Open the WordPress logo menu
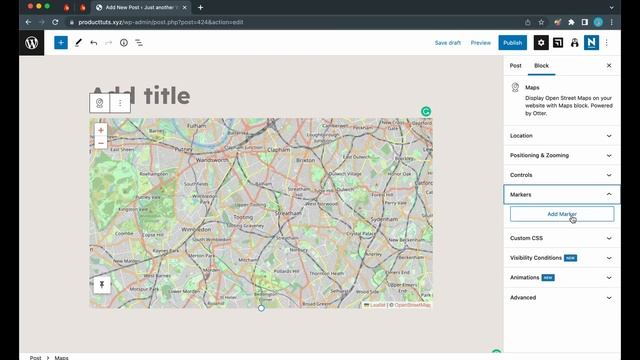Image resolution: width=640 pixels, height=360 pixels. click(x=31, y=42)
